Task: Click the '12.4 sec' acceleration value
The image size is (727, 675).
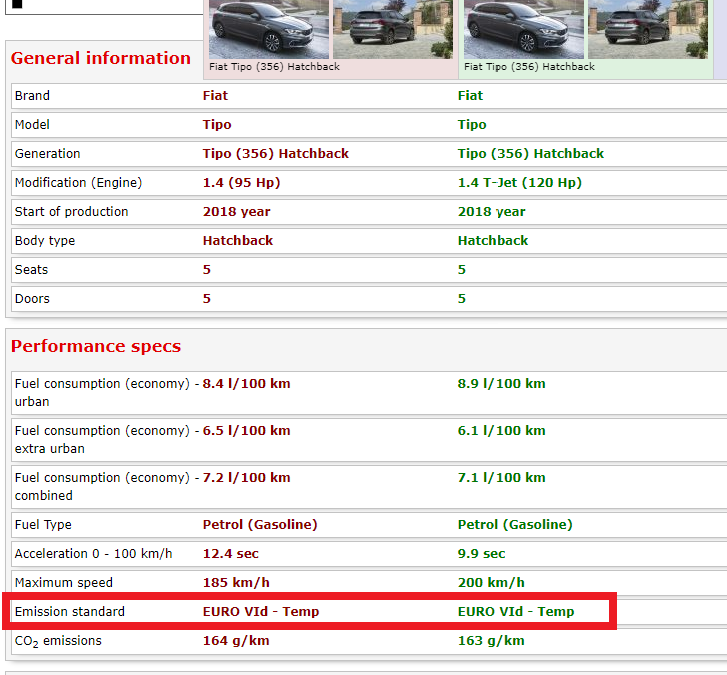Action: tap(229, 554)
